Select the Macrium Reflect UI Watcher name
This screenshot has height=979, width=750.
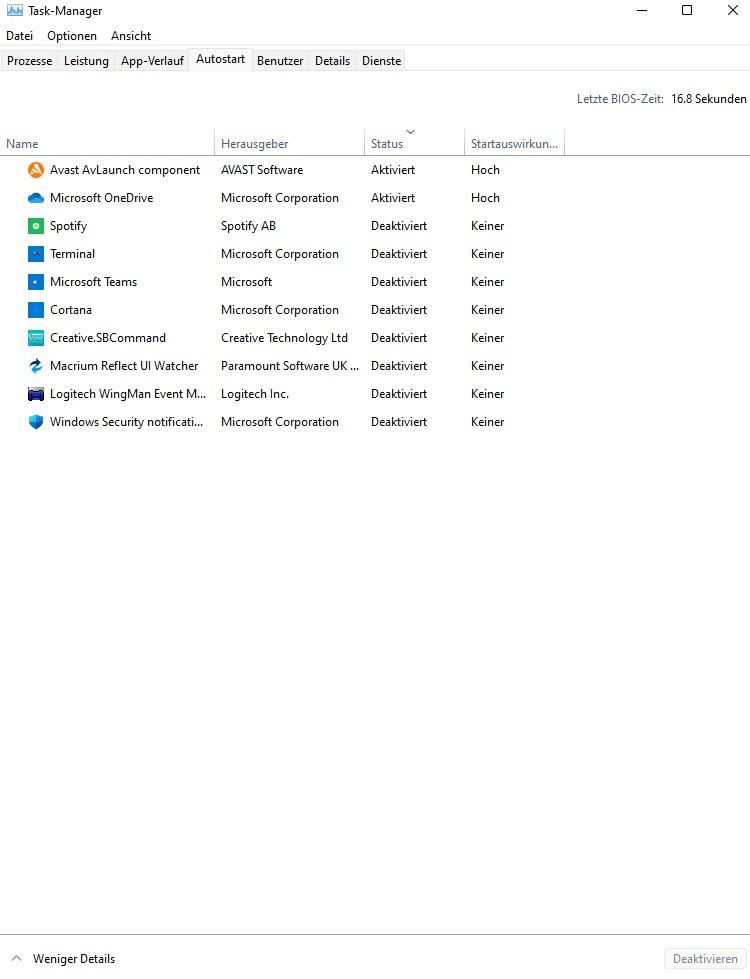(x=124, y=366)
